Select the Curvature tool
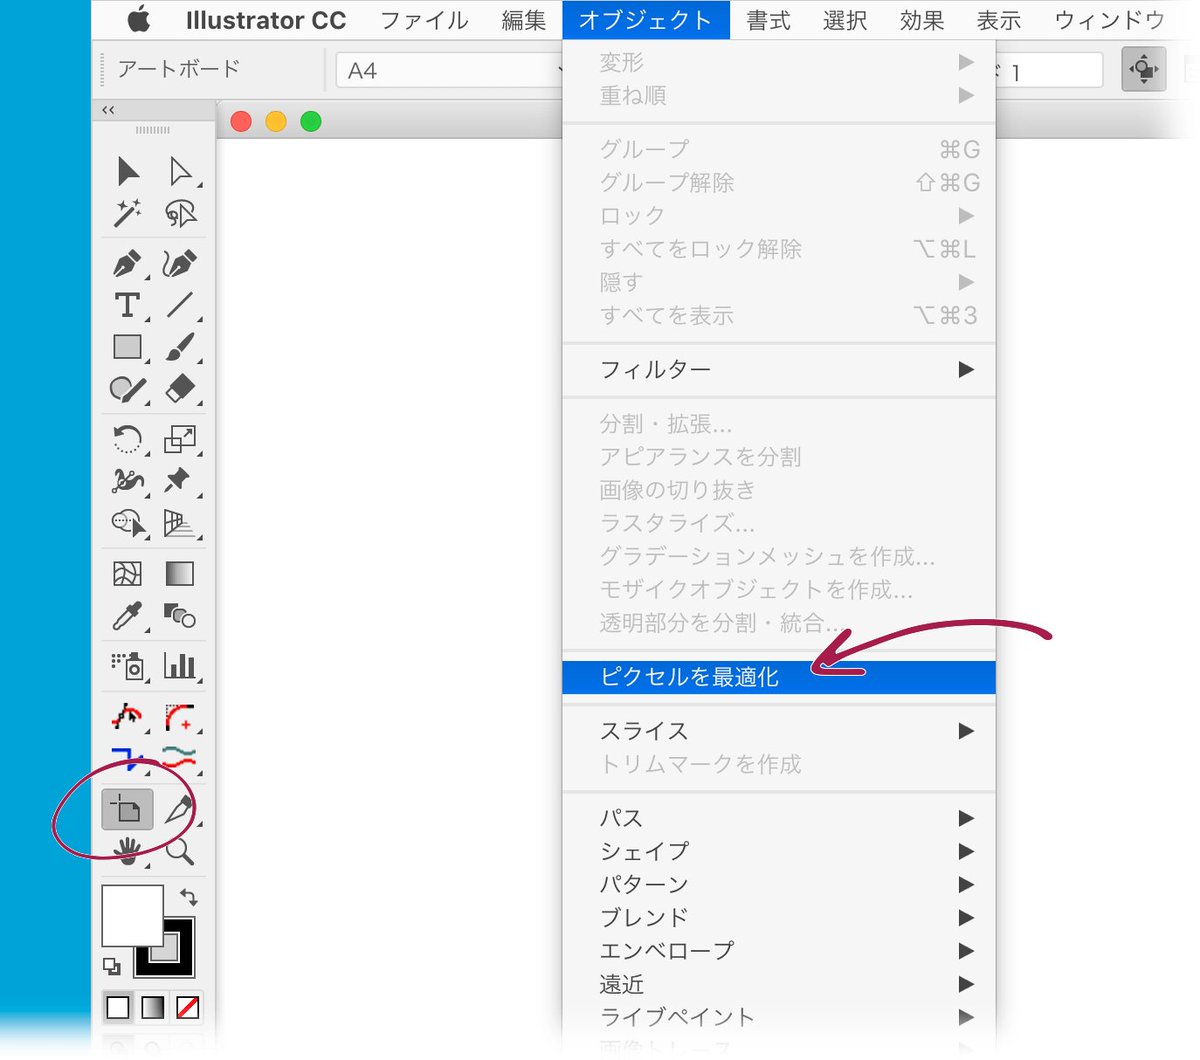Viewport: 1200px width, 1060px height. [180, 264]
